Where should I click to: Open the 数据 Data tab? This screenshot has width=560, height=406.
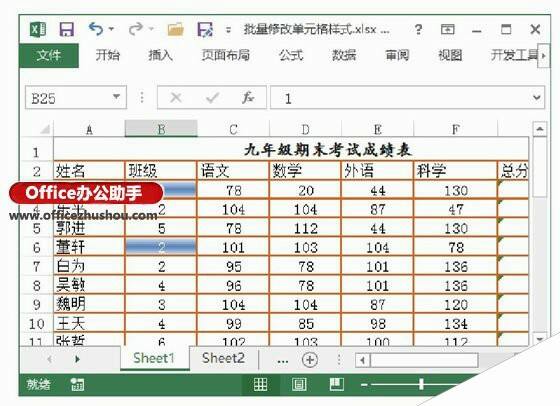click(344, 55)
